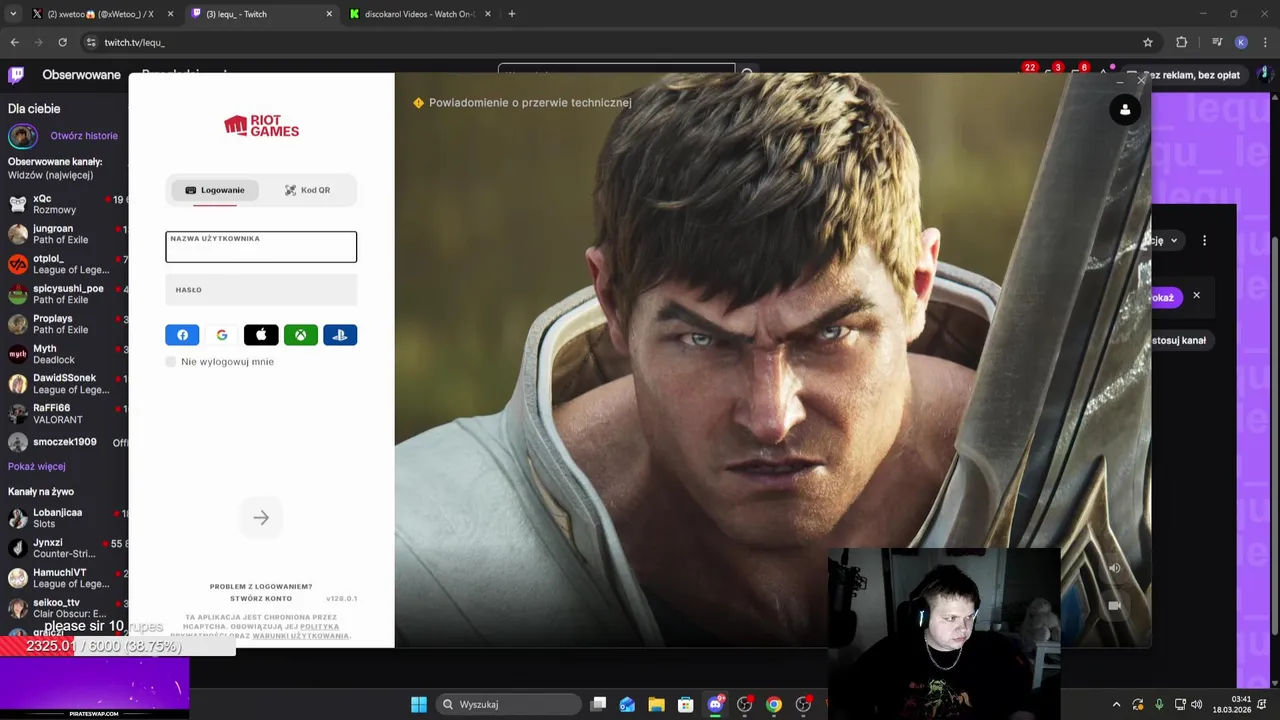1280x720 pixels.
Task: Close the lequ_ Twitch browser tab
Action: click(329, 14)
